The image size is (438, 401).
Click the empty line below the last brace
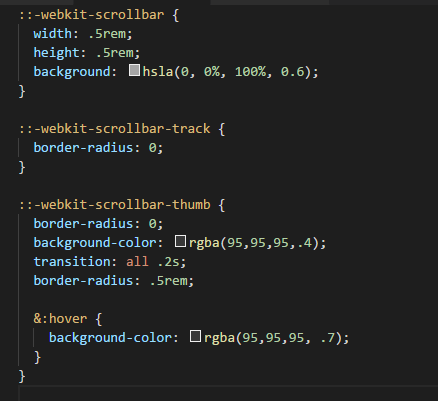pos(228,394)
